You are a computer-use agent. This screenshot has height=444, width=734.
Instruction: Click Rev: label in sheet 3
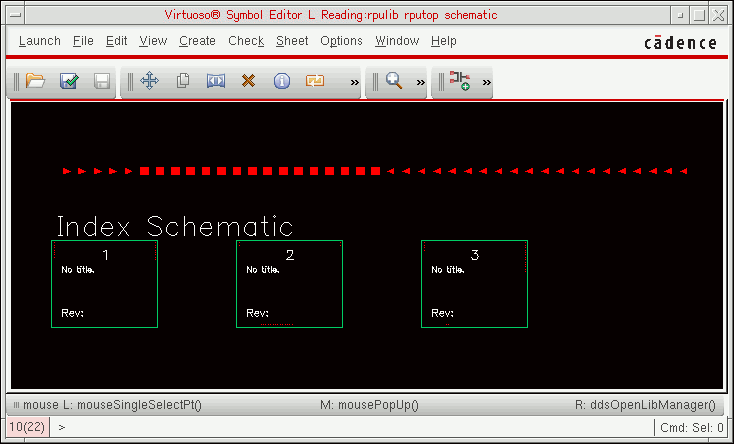click(x=442, y=313)
